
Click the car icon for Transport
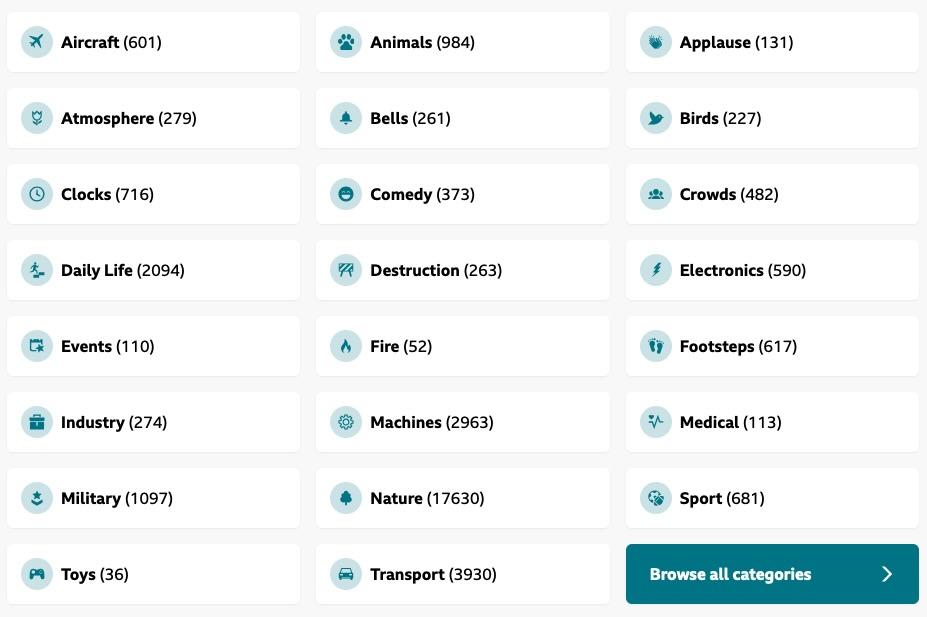tap(346, 574)
